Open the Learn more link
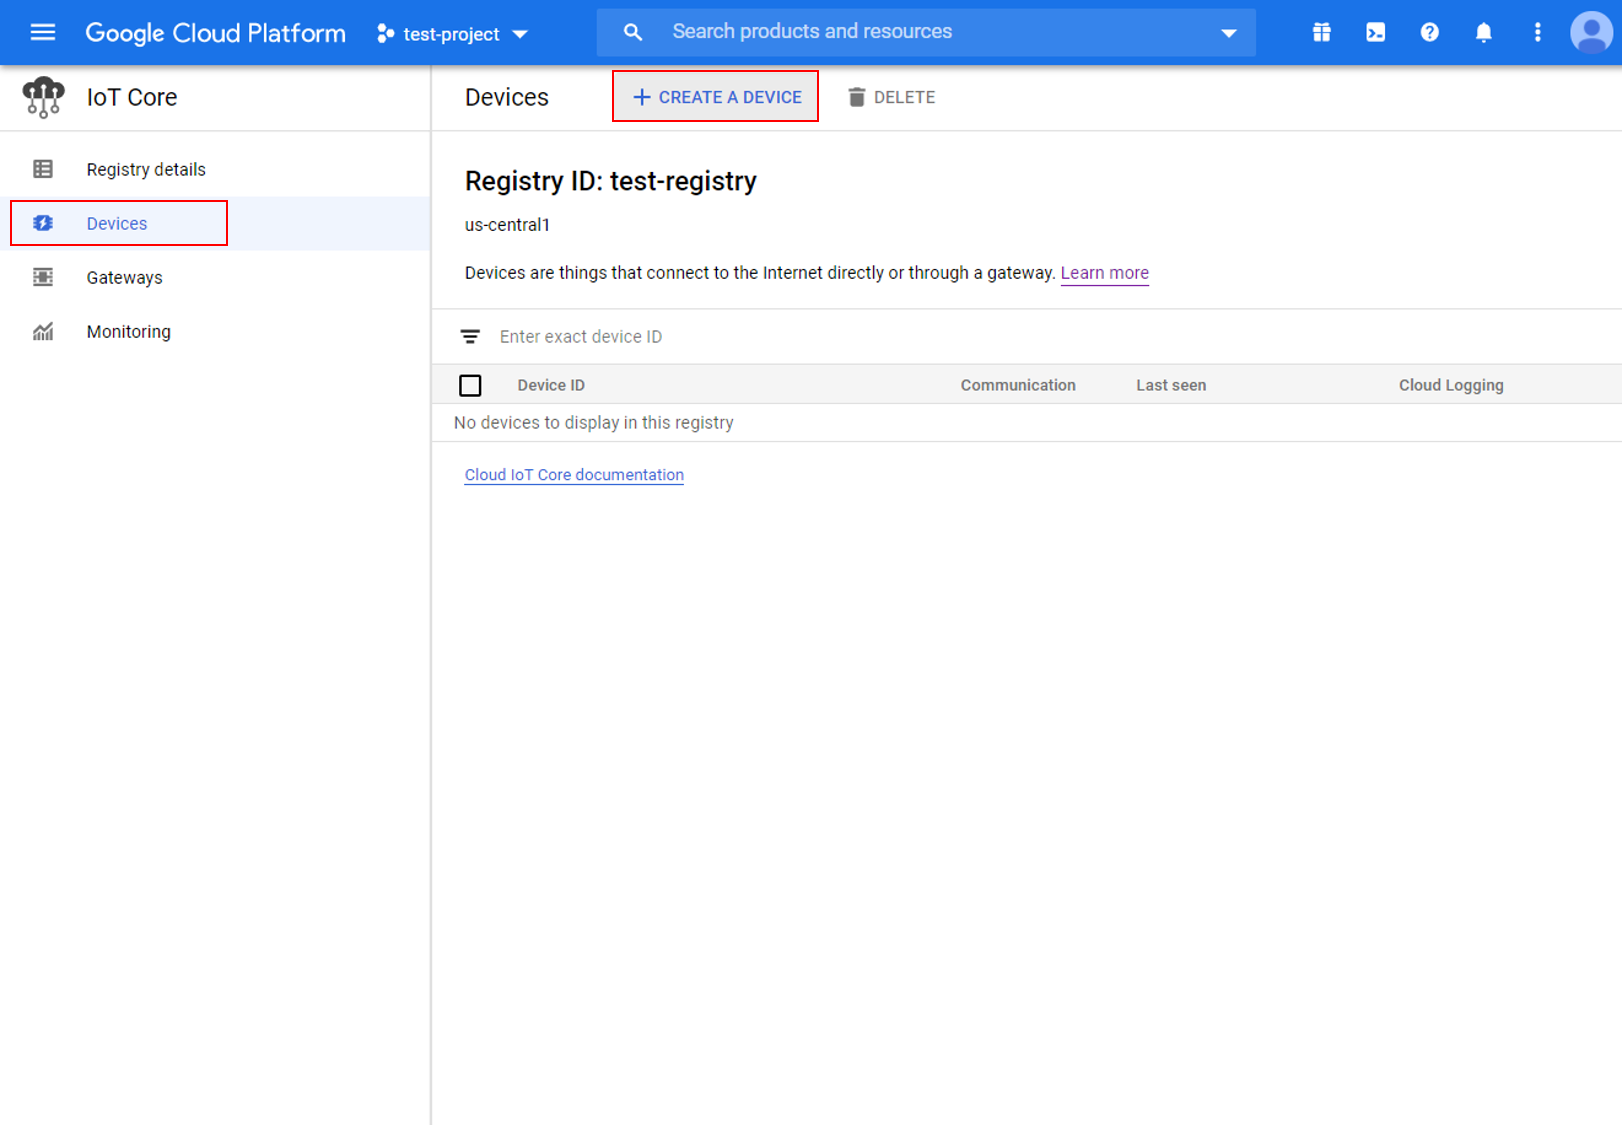This screenshot has width=1622, height=1125. coord(1104,273)
